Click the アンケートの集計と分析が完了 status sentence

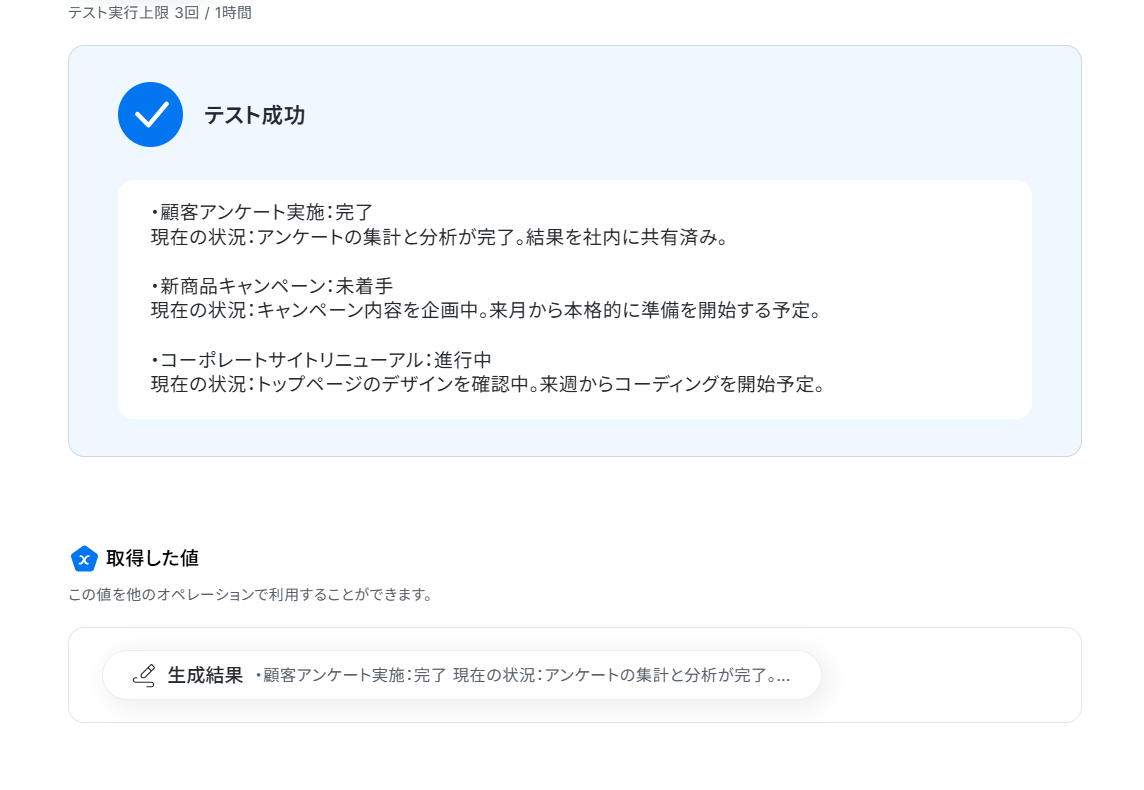(439, 237)
